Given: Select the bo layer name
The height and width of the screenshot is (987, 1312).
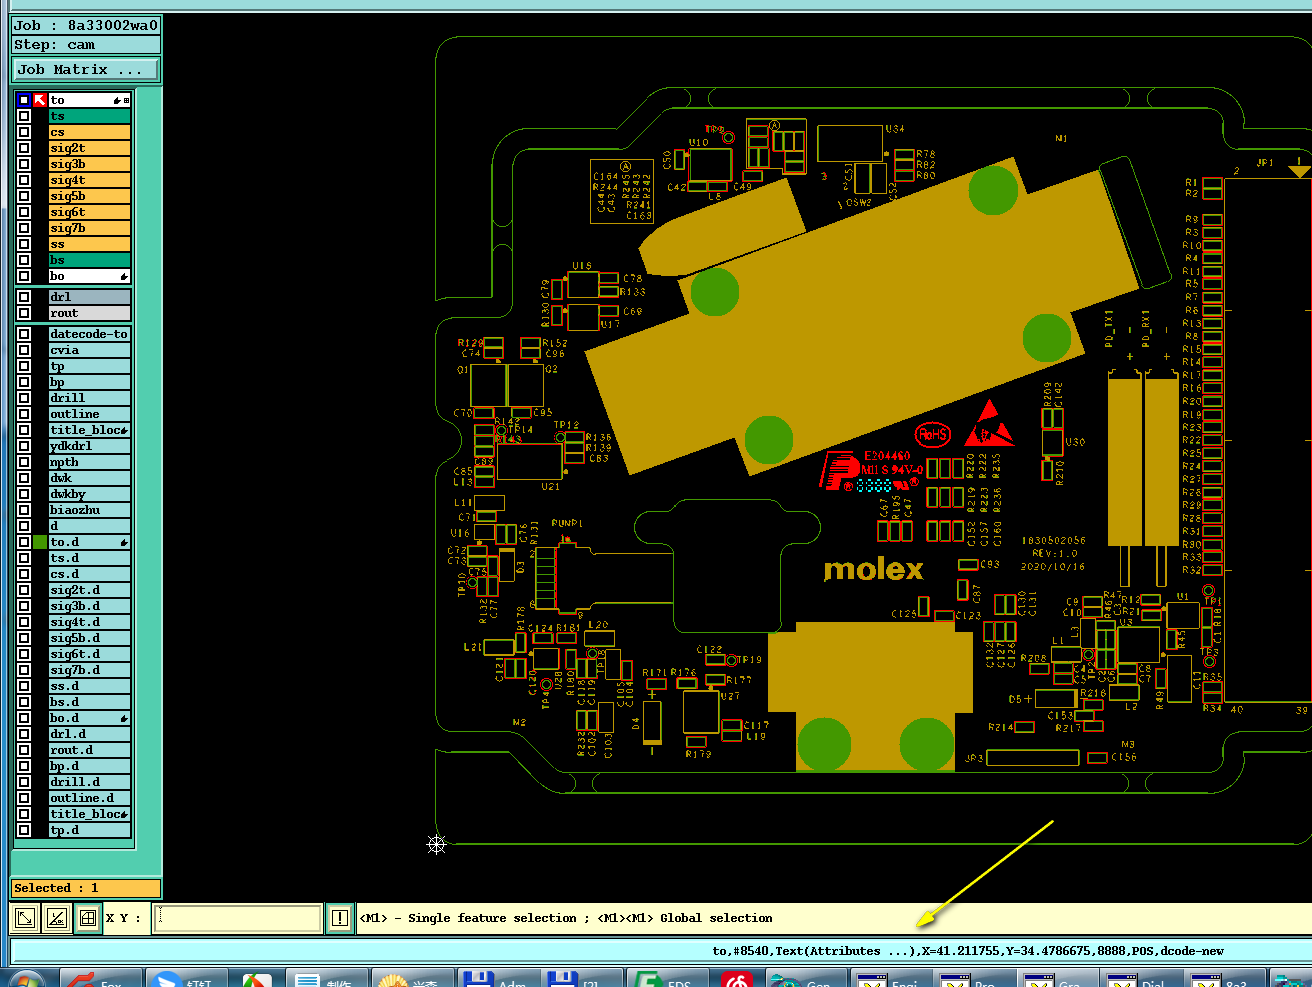Looking at the screenshot, I should click(90, 276).
